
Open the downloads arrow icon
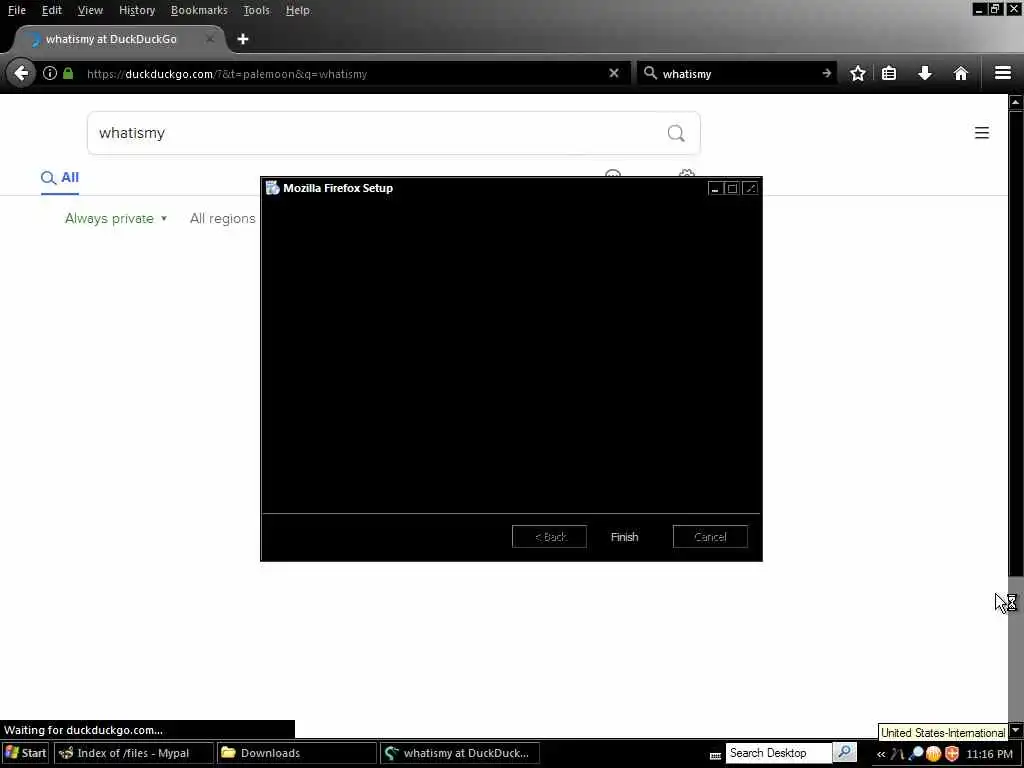[925, 73]
